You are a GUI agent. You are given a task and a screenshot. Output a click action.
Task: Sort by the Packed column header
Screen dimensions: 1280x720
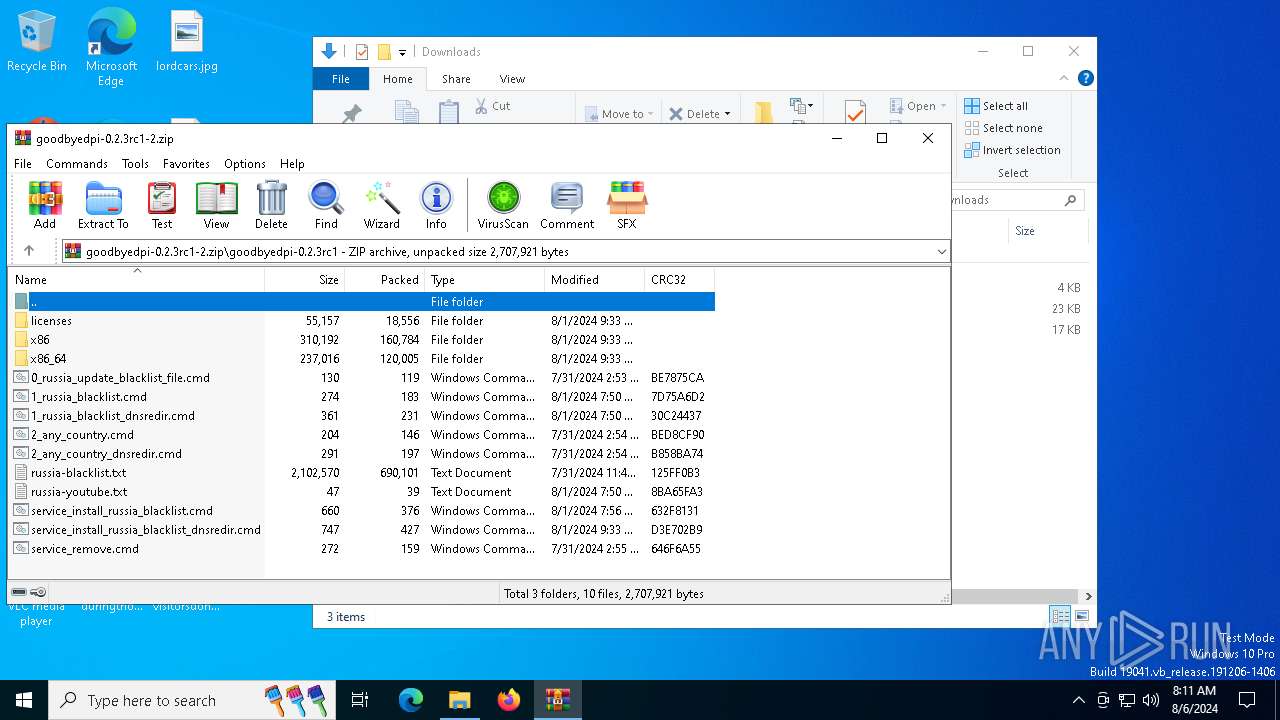[x=385, y=280]
